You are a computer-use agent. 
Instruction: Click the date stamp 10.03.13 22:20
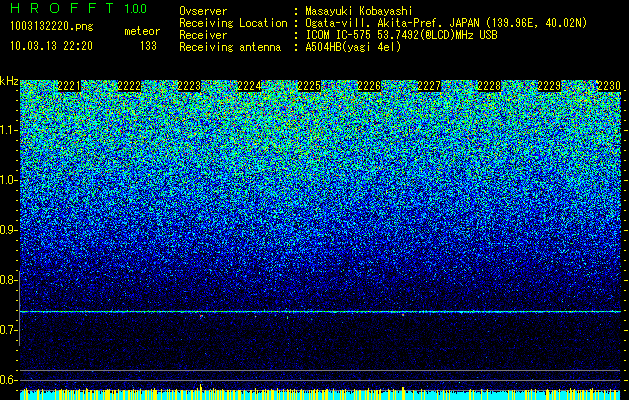[x=52, y=46]
